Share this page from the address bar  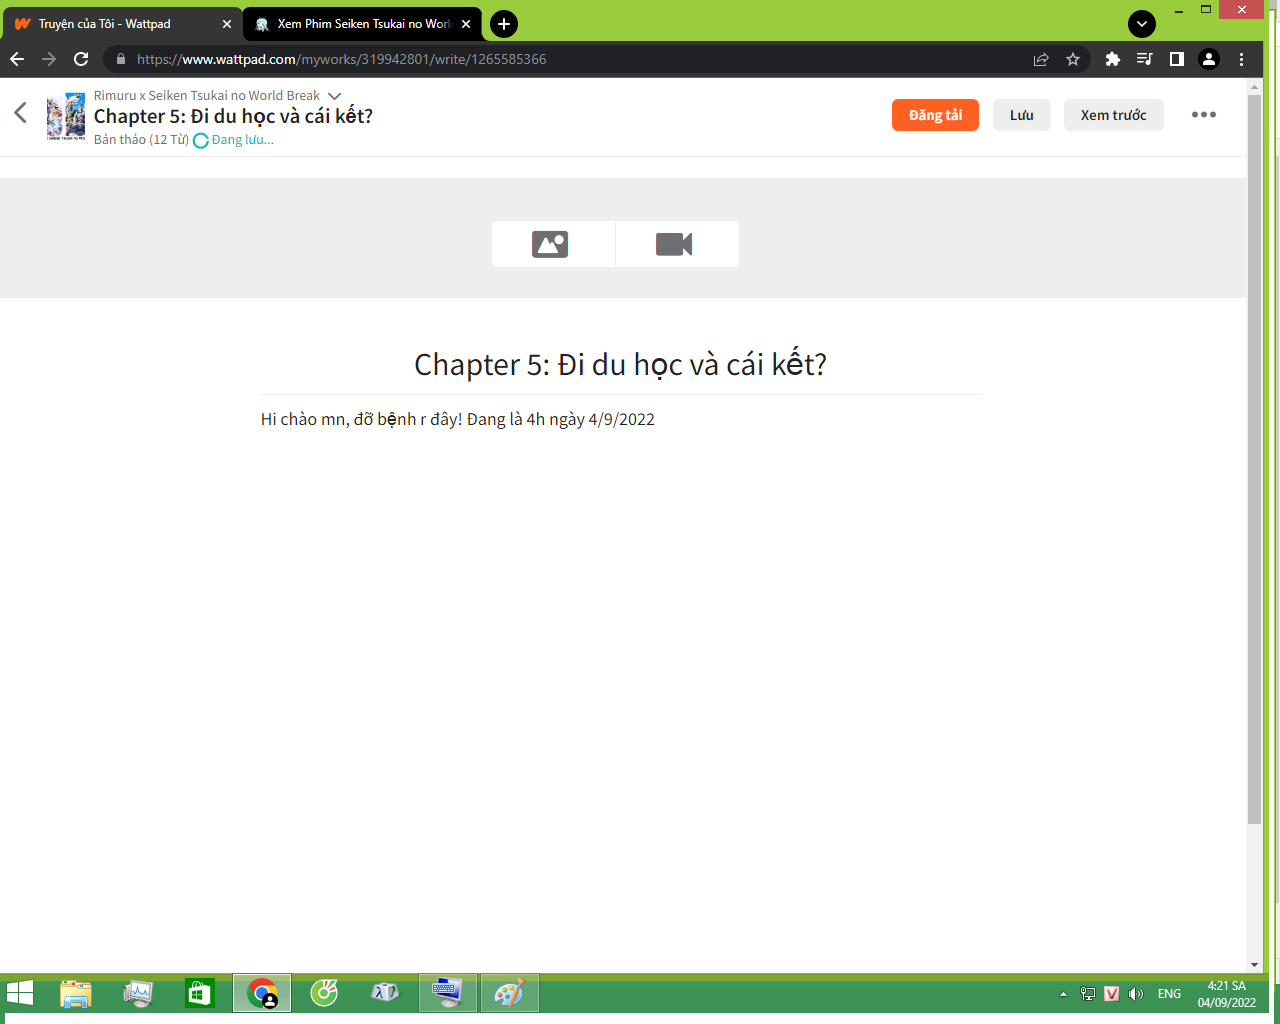1041,59
